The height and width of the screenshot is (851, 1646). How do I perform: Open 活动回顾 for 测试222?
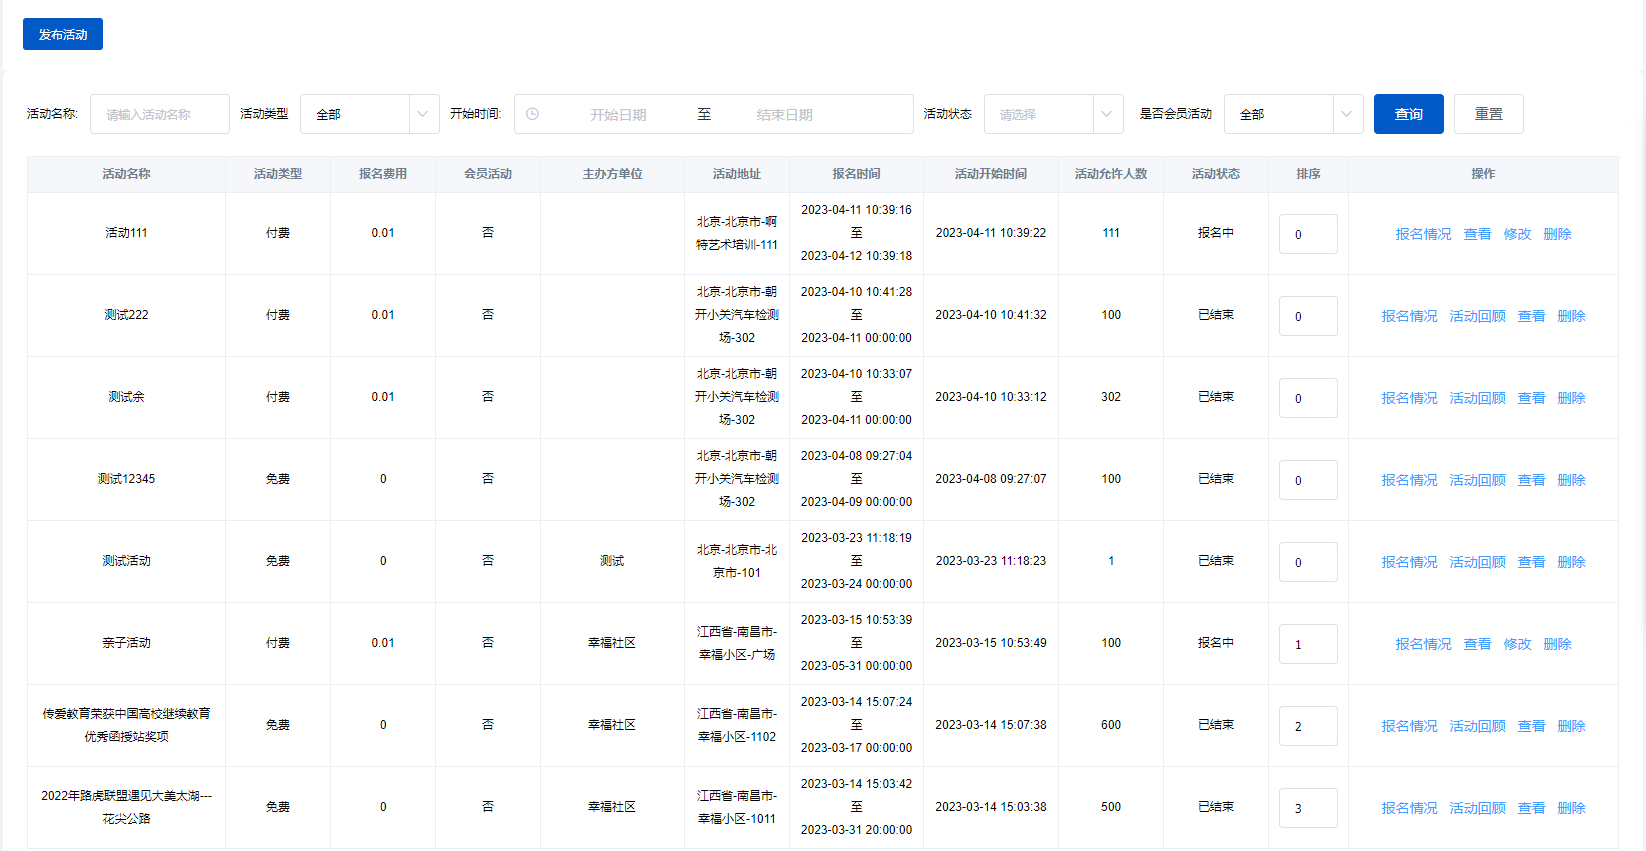click(x=1477, y=316)
